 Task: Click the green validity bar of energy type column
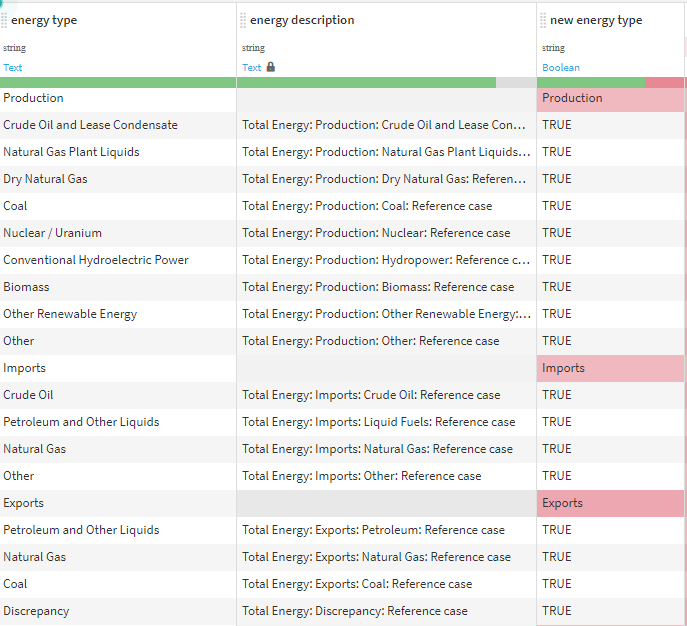(x=118, y=82)
